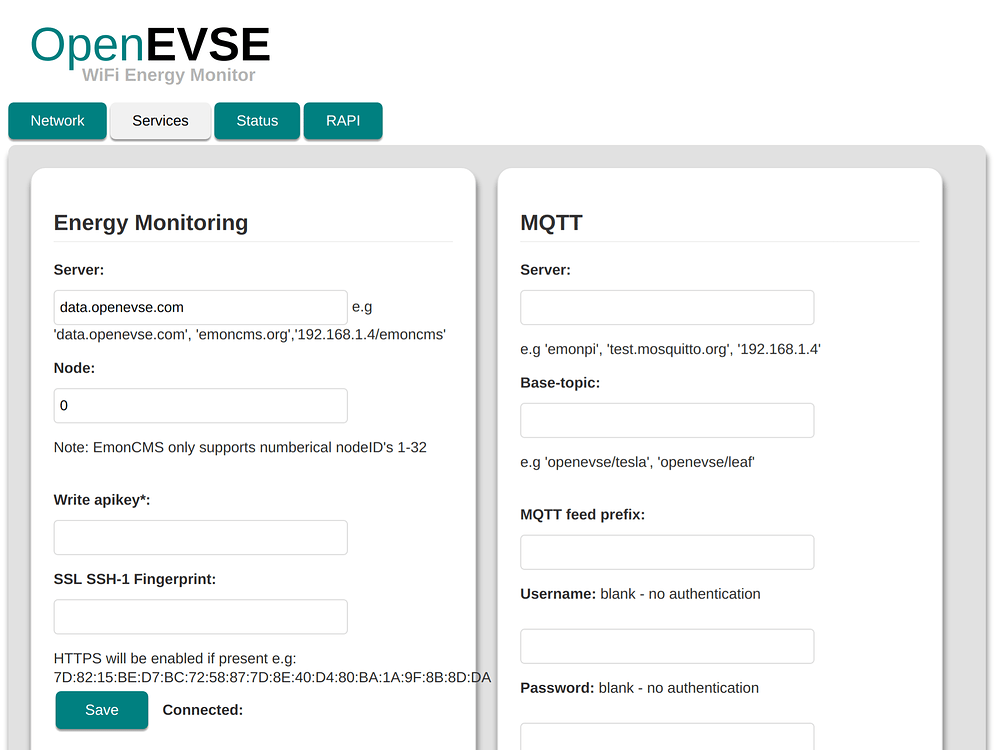The width and height of the screenshot is (1006, 750).
Task: Open the RAPI tab
Action: 343,120
